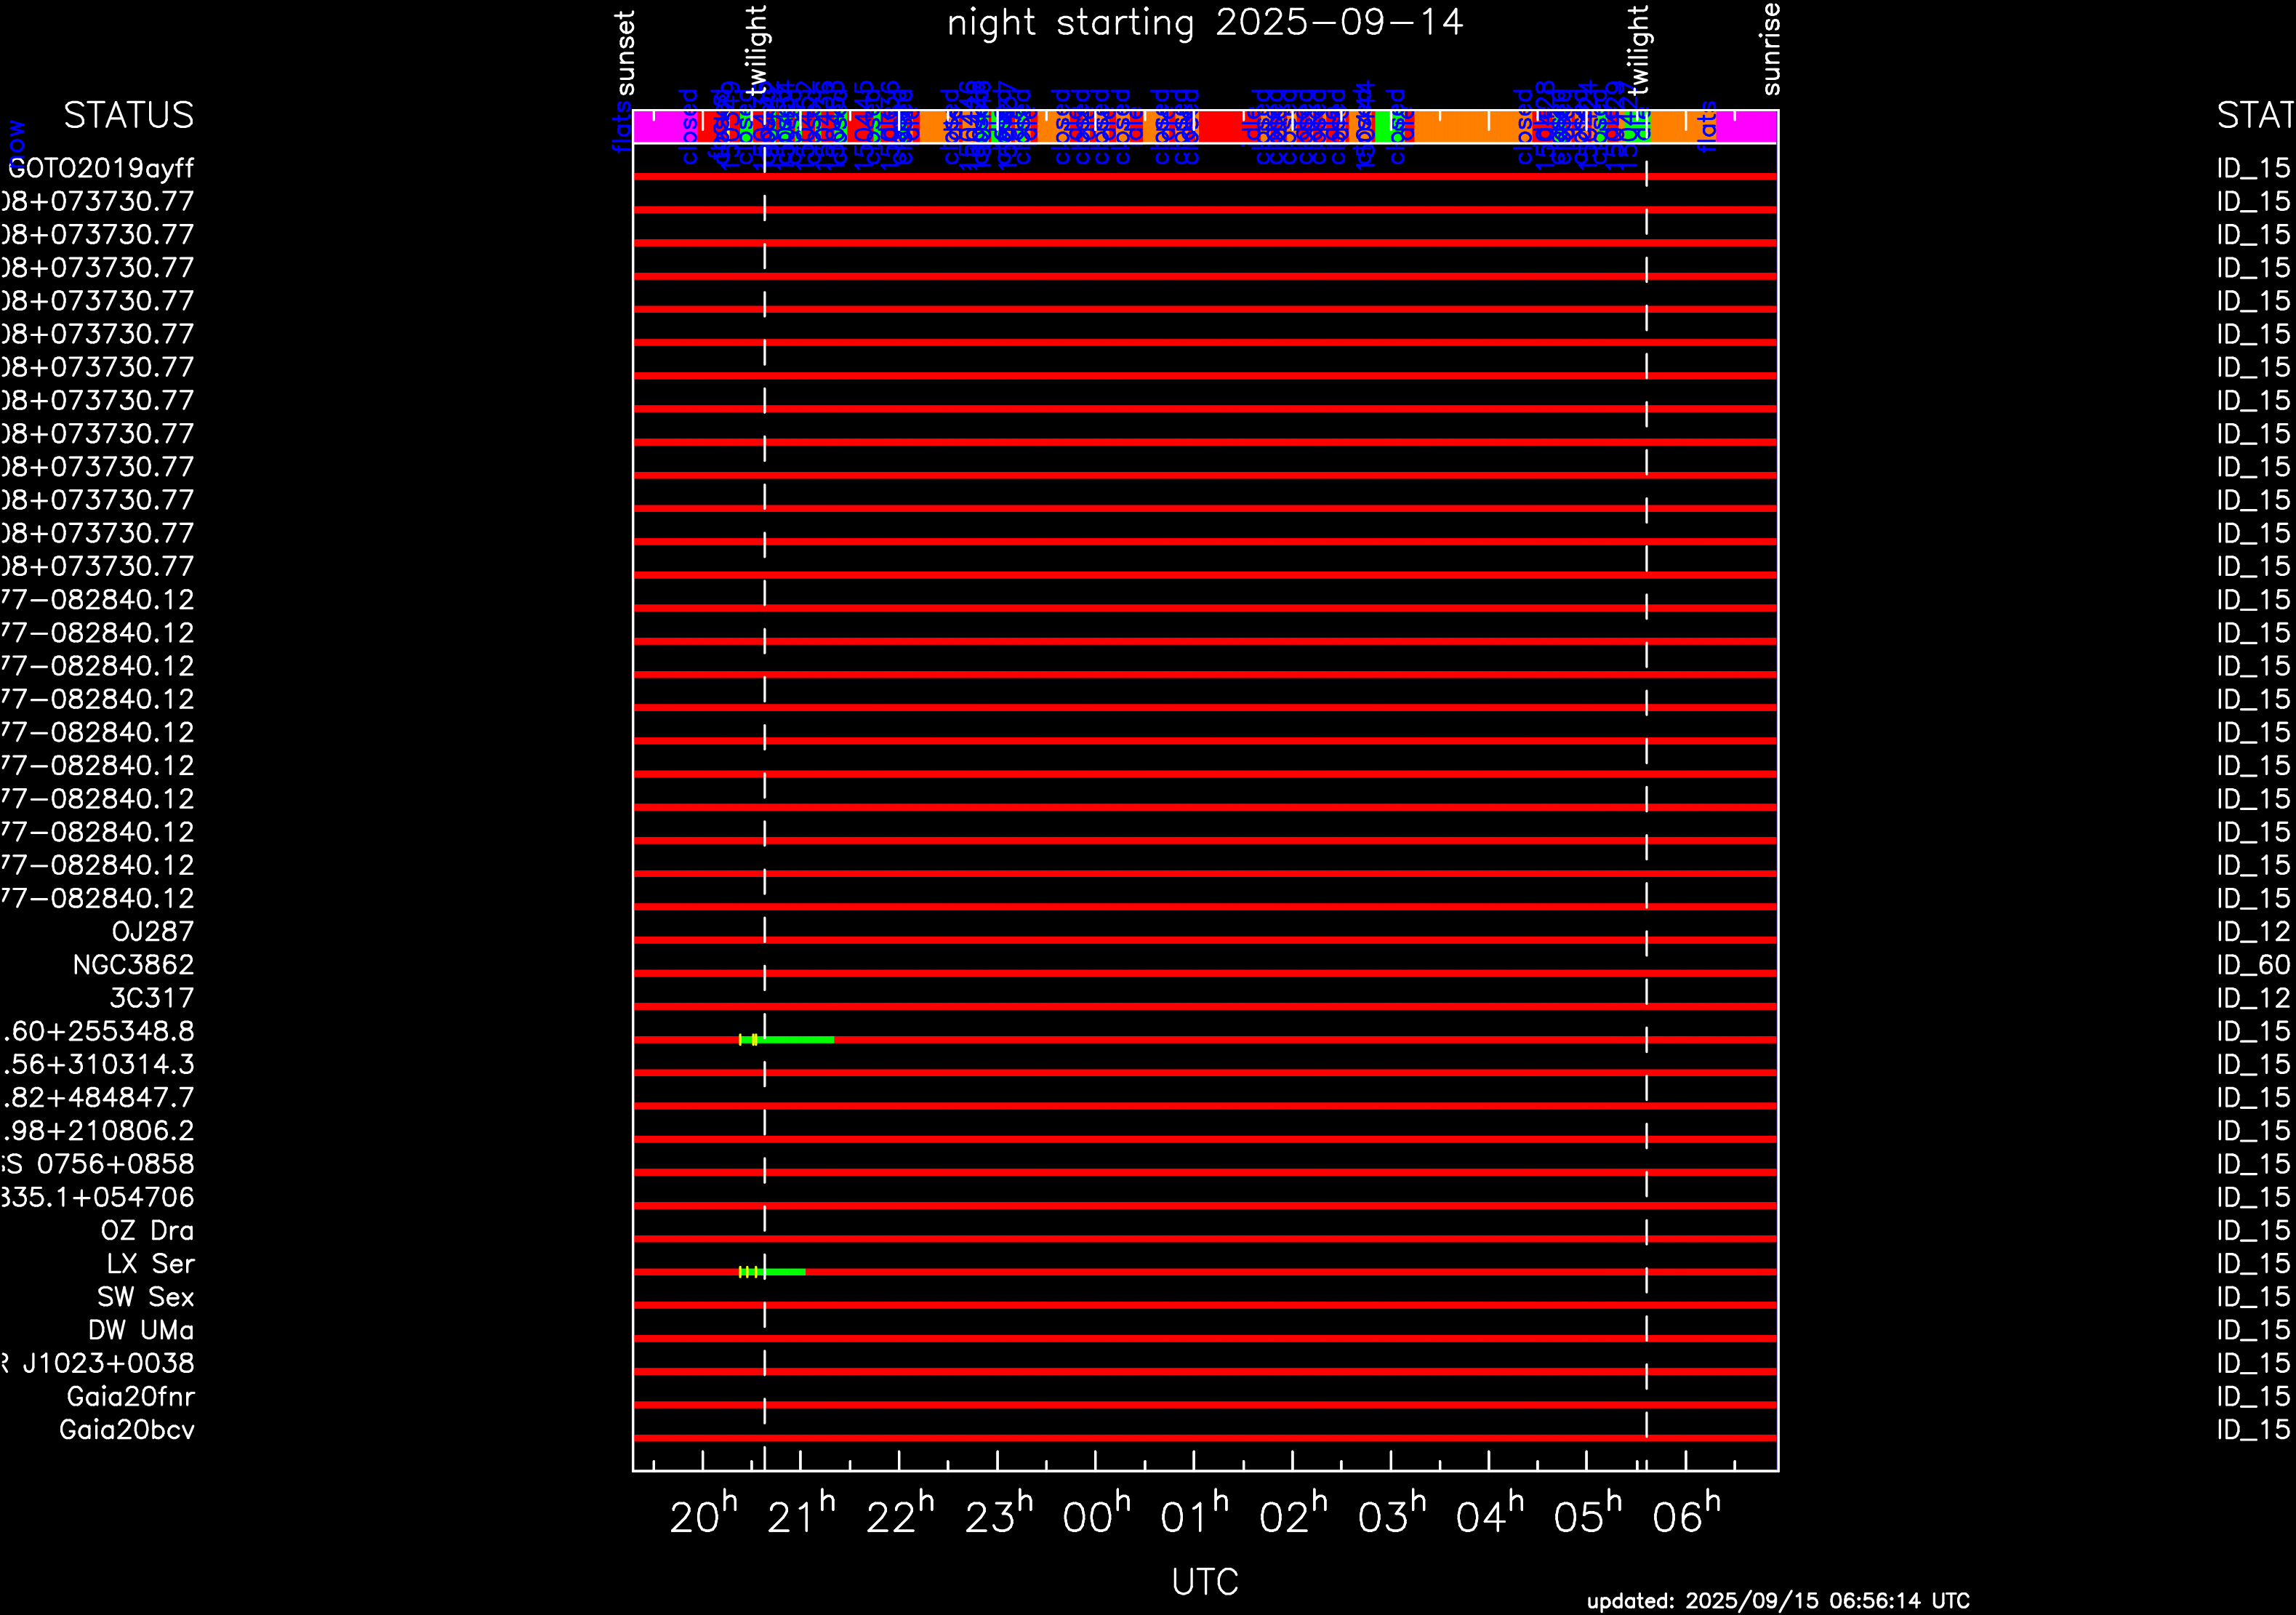Click the 3C317 target label
Viewport: 2296px width, 1615px height.
152,998
